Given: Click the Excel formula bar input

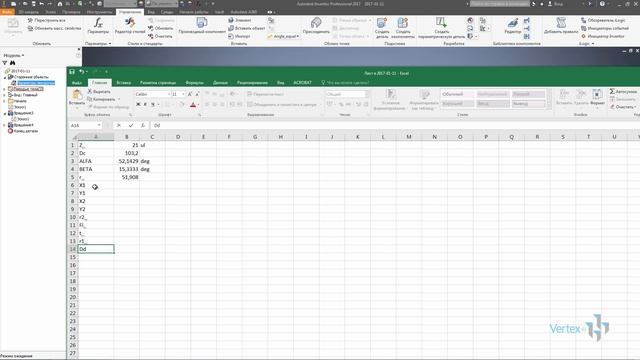Looking at the screenshot, I should pyautogui.click(x=394, y=125).
